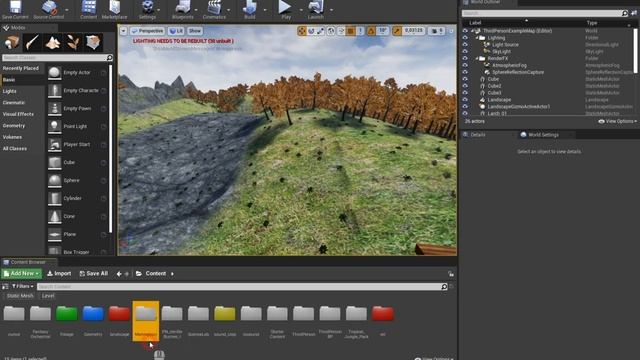Toggle rotation snapping angle icon
640x360 pixels.
tap(371, 31)
